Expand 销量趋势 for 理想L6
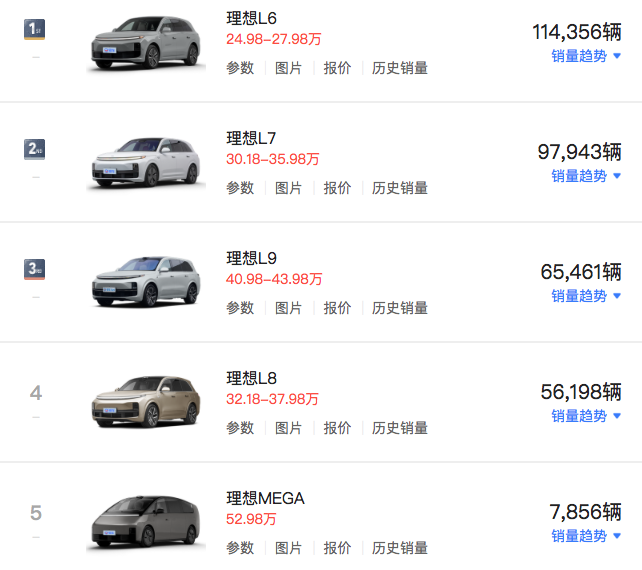The image size is (642, 570). tap(586, 56)
